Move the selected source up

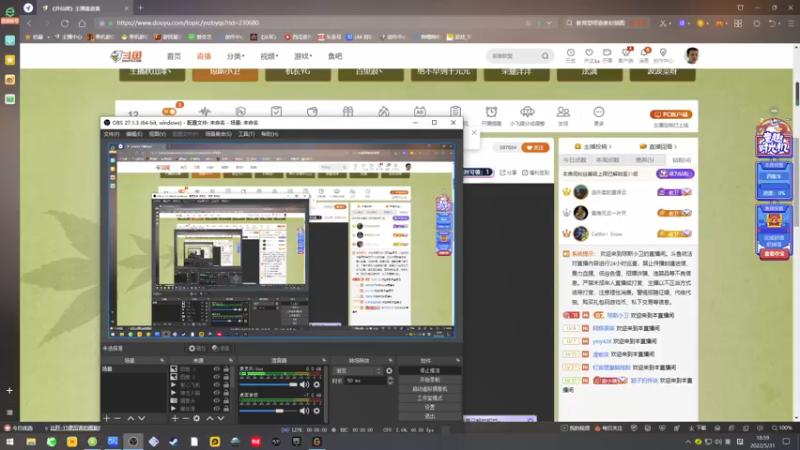pyautogui.click(x=210, y=418)
